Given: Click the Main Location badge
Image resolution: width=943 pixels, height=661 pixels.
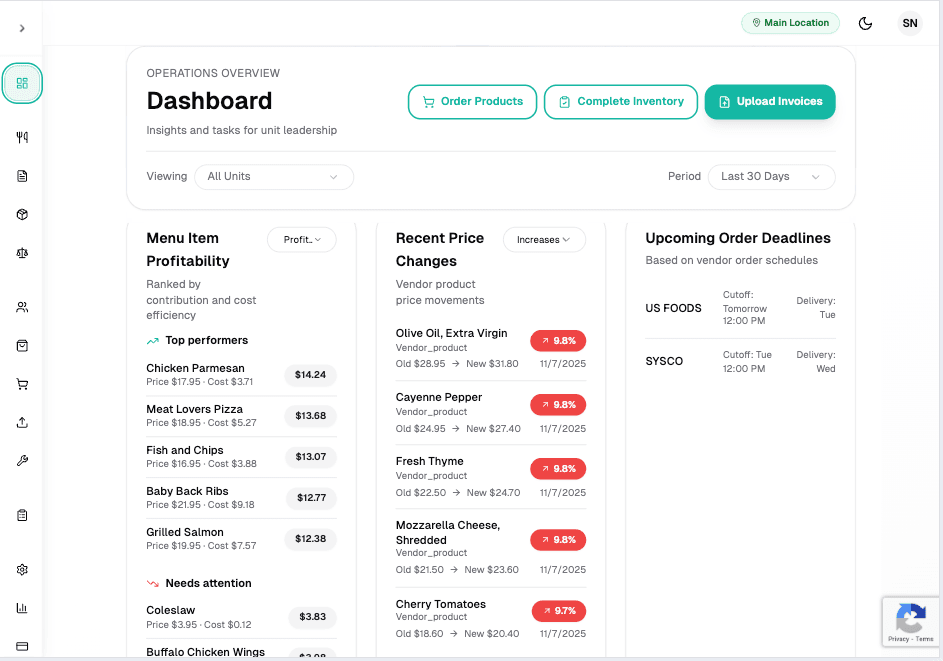Looking at the screenshot, I should [790, 23].
